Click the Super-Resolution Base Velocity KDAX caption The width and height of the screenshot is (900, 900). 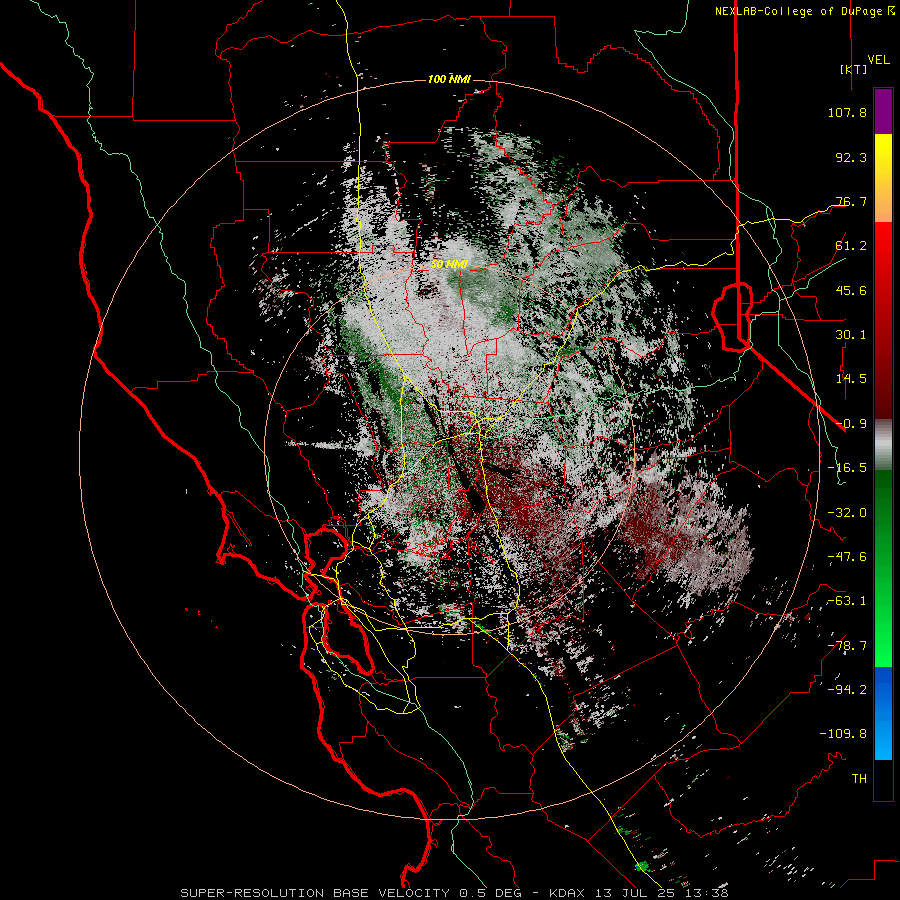coord(455,893)
